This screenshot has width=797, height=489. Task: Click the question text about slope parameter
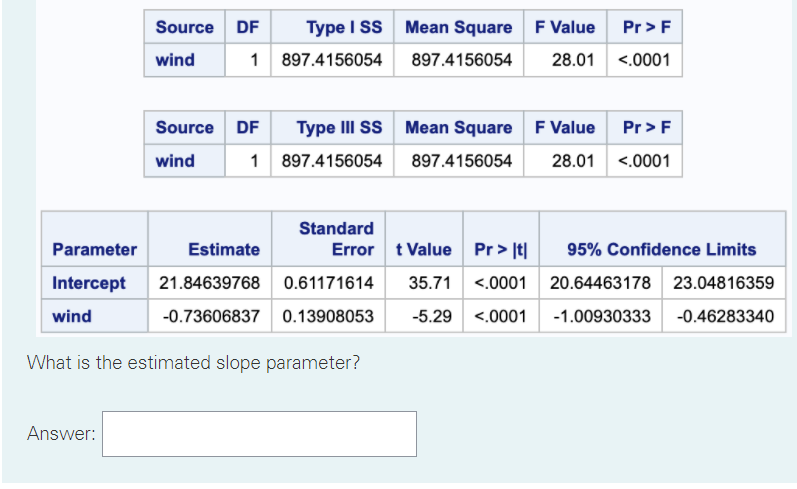coord(193,363)
